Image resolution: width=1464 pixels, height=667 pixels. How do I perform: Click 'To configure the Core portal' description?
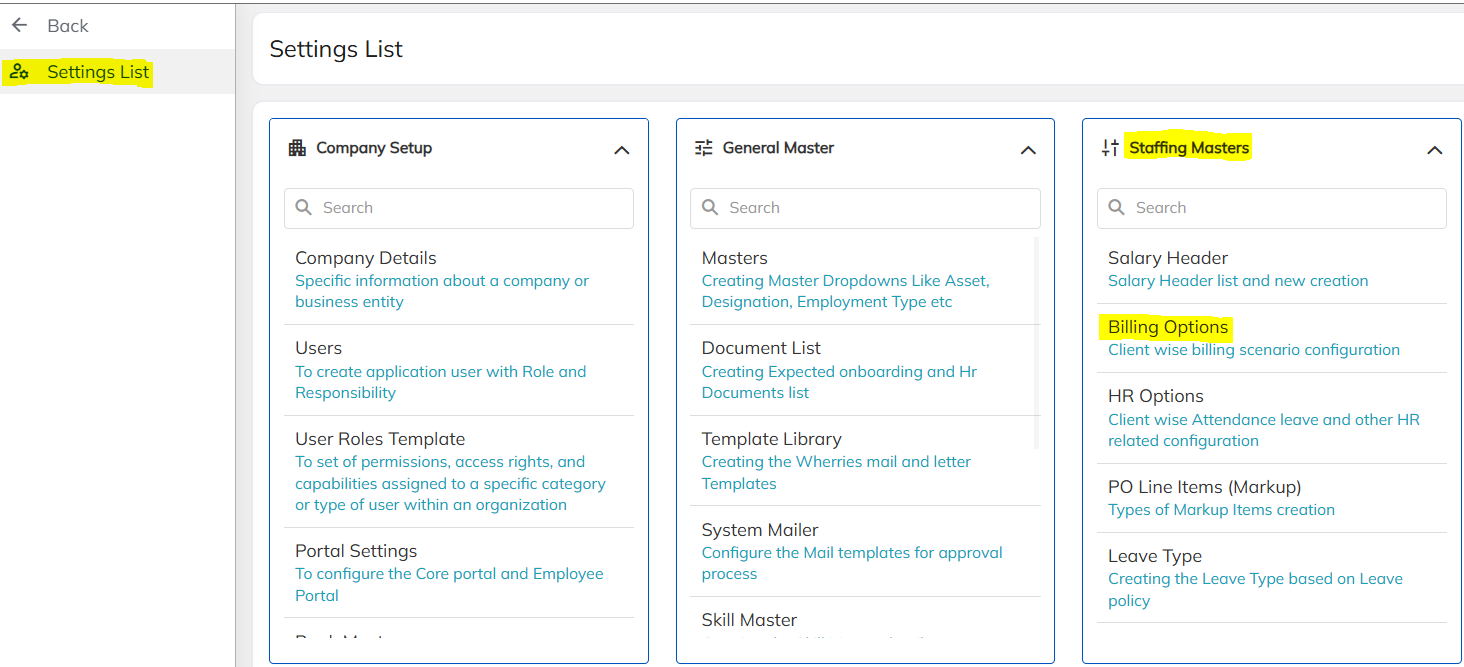coord(449,584)
